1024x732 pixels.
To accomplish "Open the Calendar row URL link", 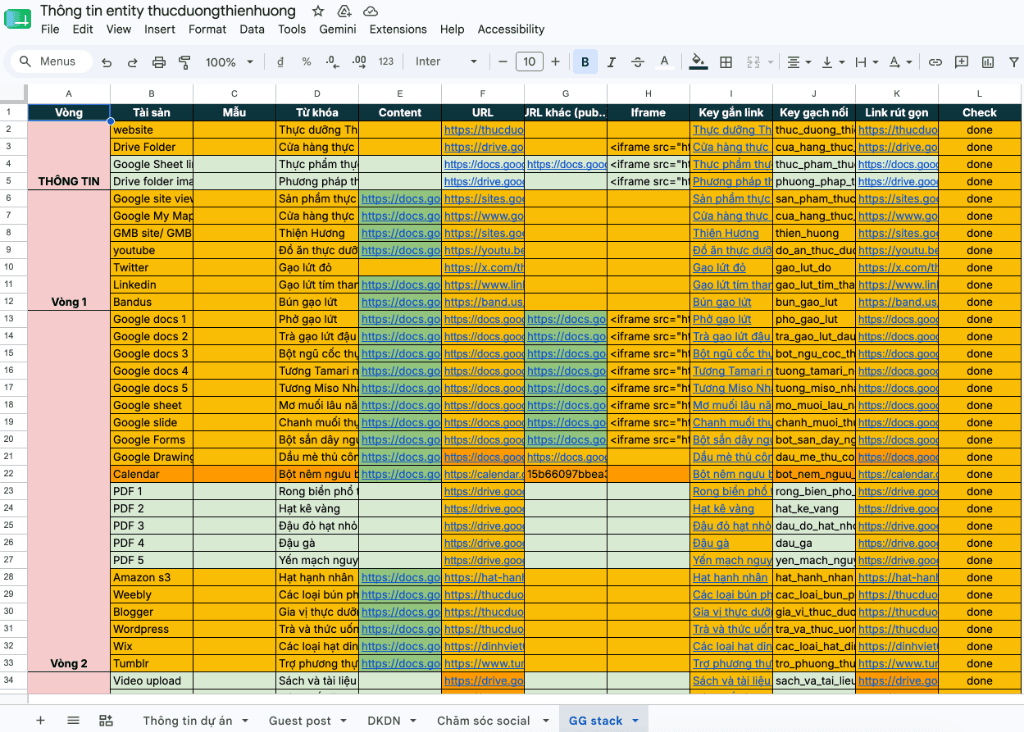I will pyautogui.click(x=483, y=474).
